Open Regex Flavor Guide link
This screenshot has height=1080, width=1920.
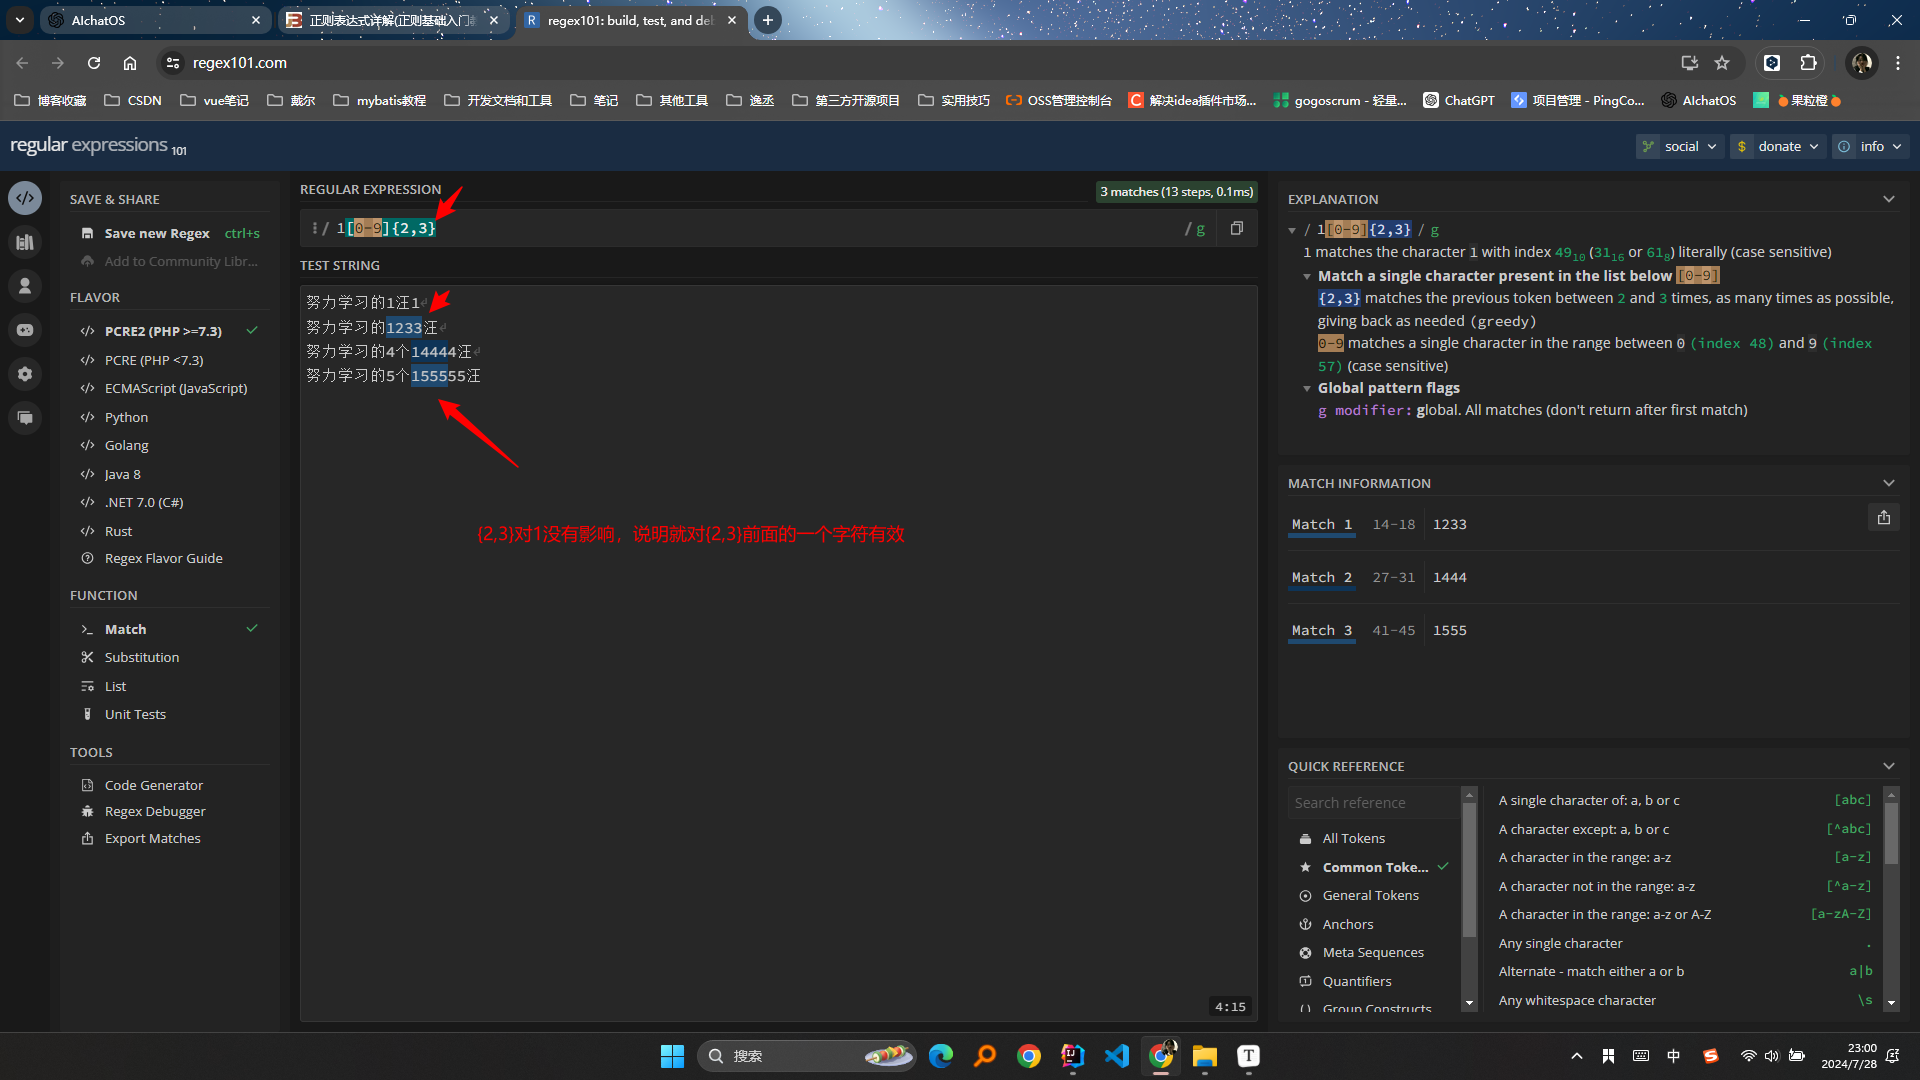163,558
